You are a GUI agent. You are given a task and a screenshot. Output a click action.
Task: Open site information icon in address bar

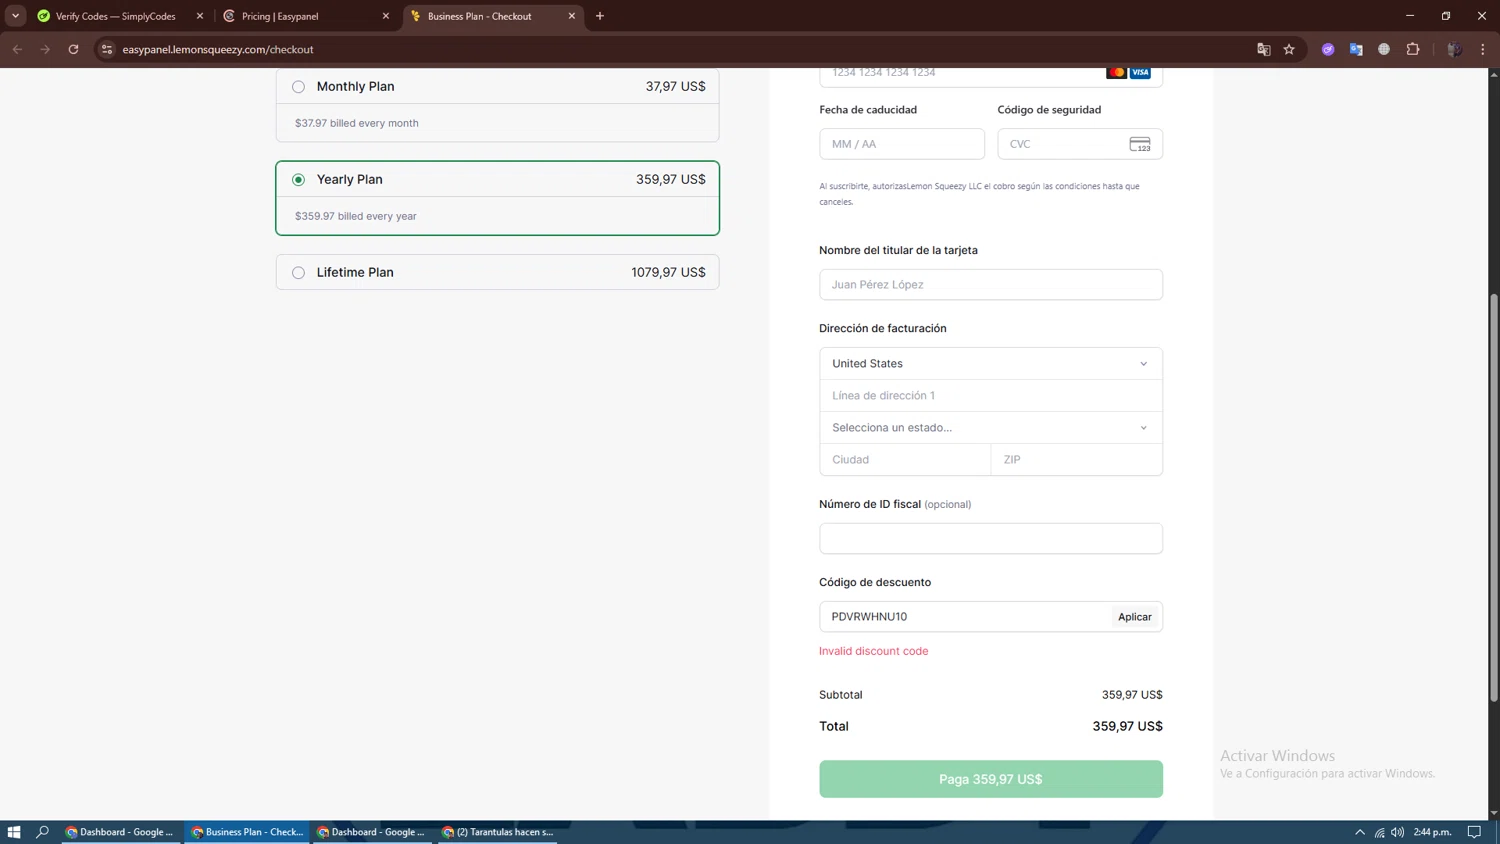pos(107,49)
